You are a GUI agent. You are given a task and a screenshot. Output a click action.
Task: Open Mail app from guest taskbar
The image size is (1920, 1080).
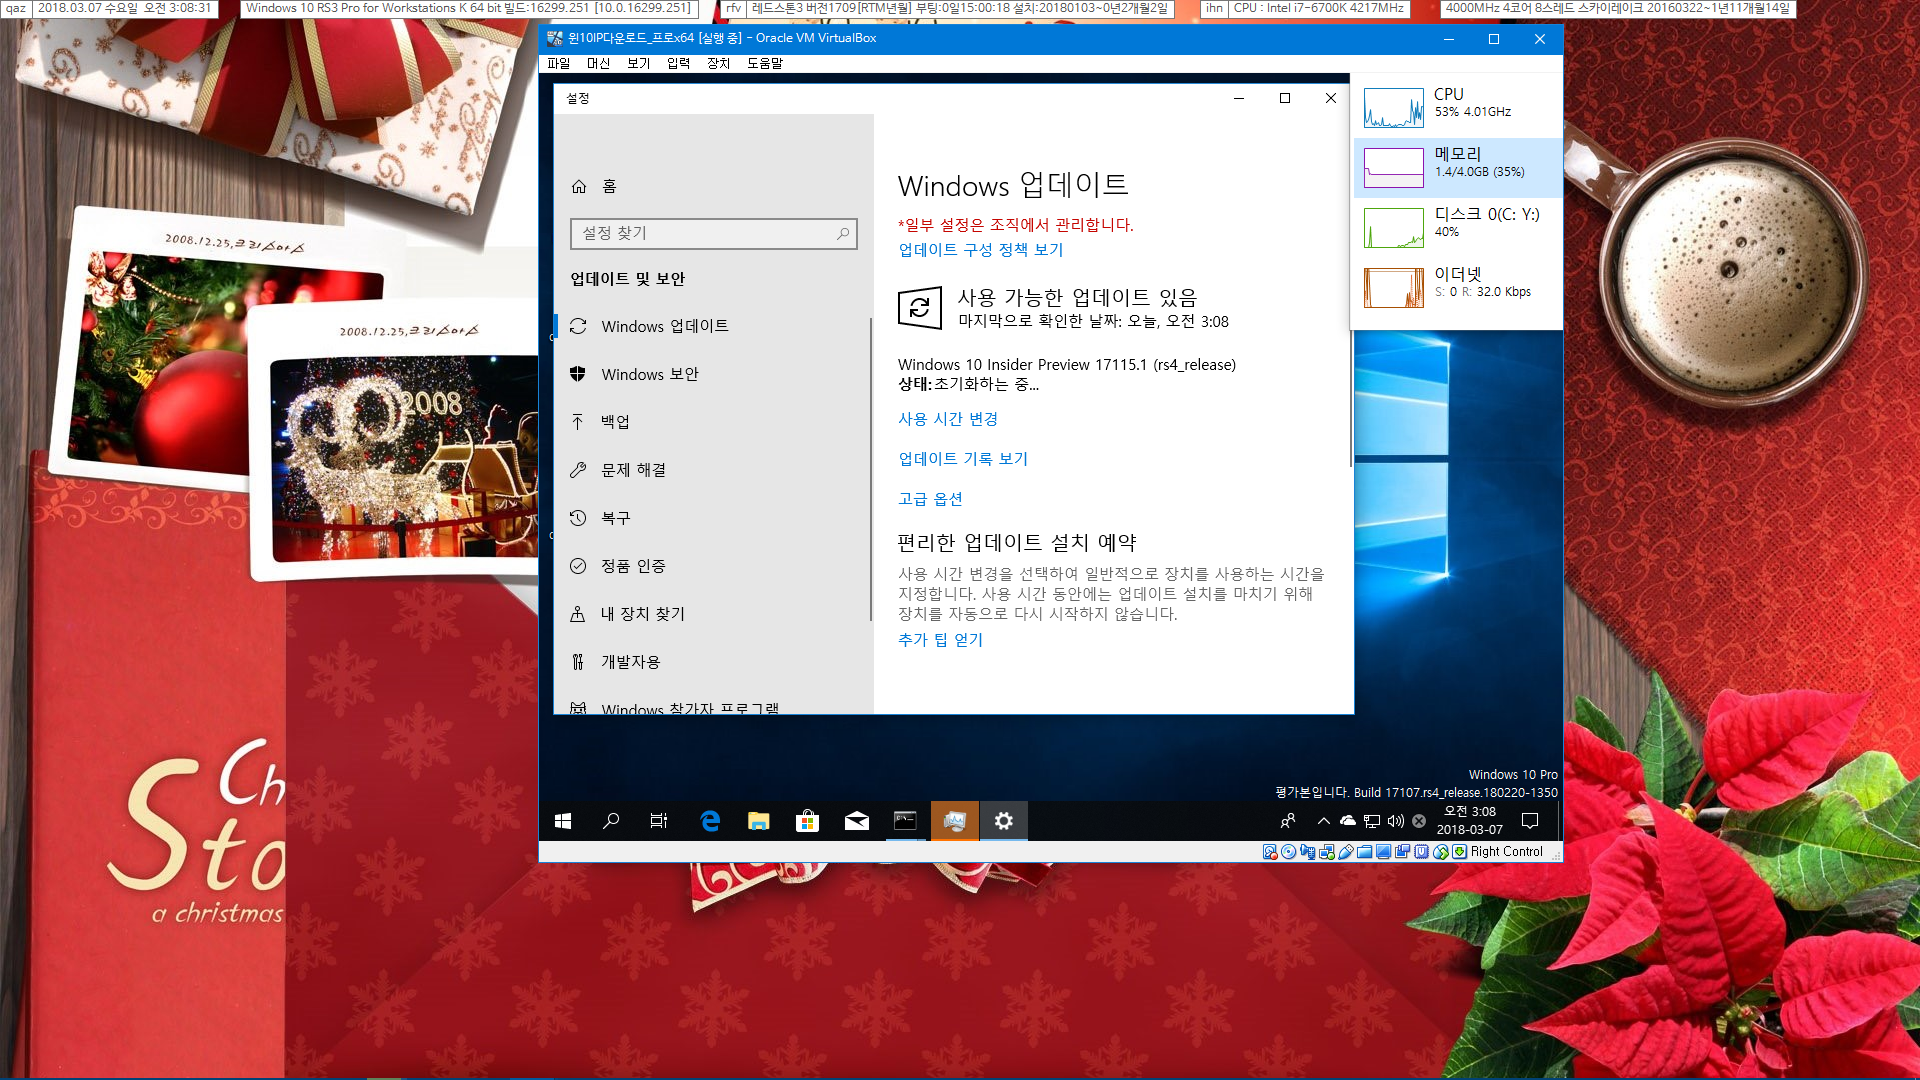coord(856,821)
